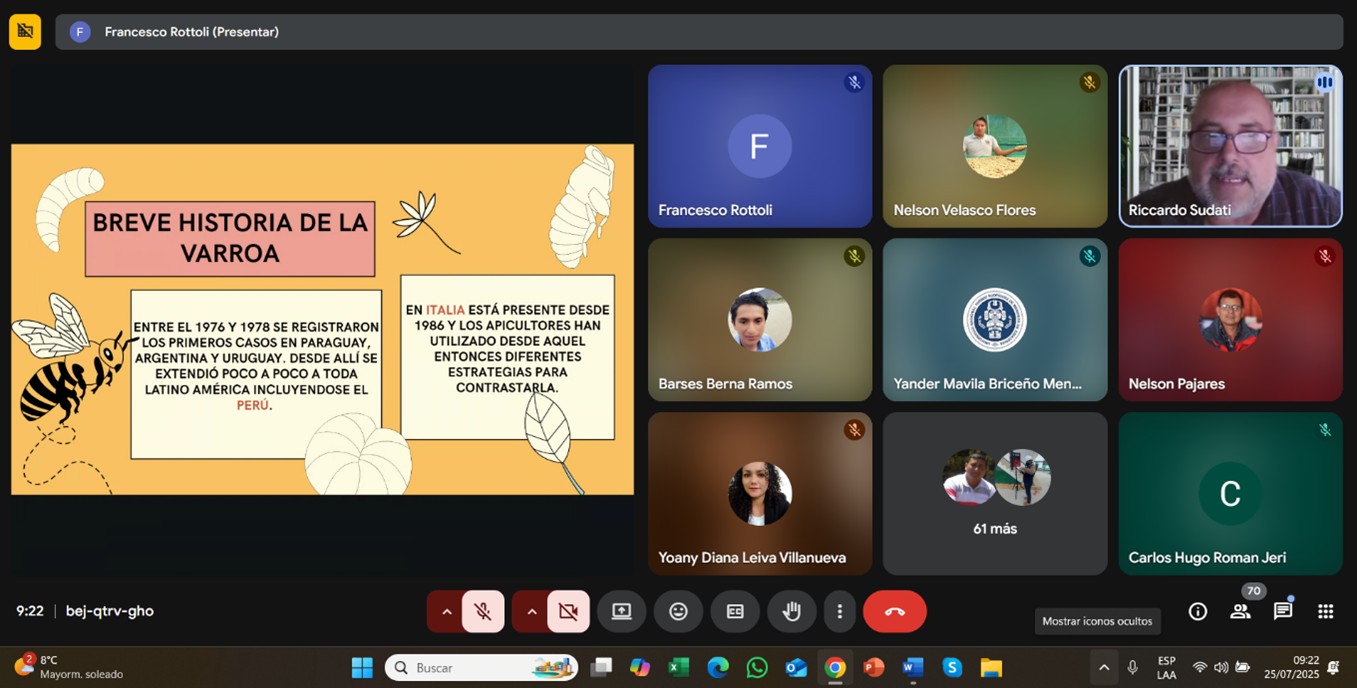
Task: Open WhatsApp from the taskbar
Action: coord(757,668)
